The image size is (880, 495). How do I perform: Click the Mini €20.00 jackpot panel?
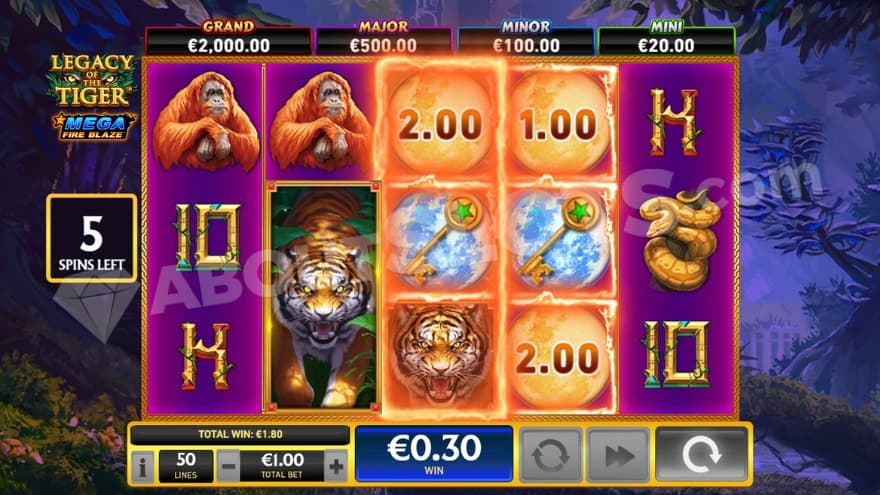tap(667, 39)
